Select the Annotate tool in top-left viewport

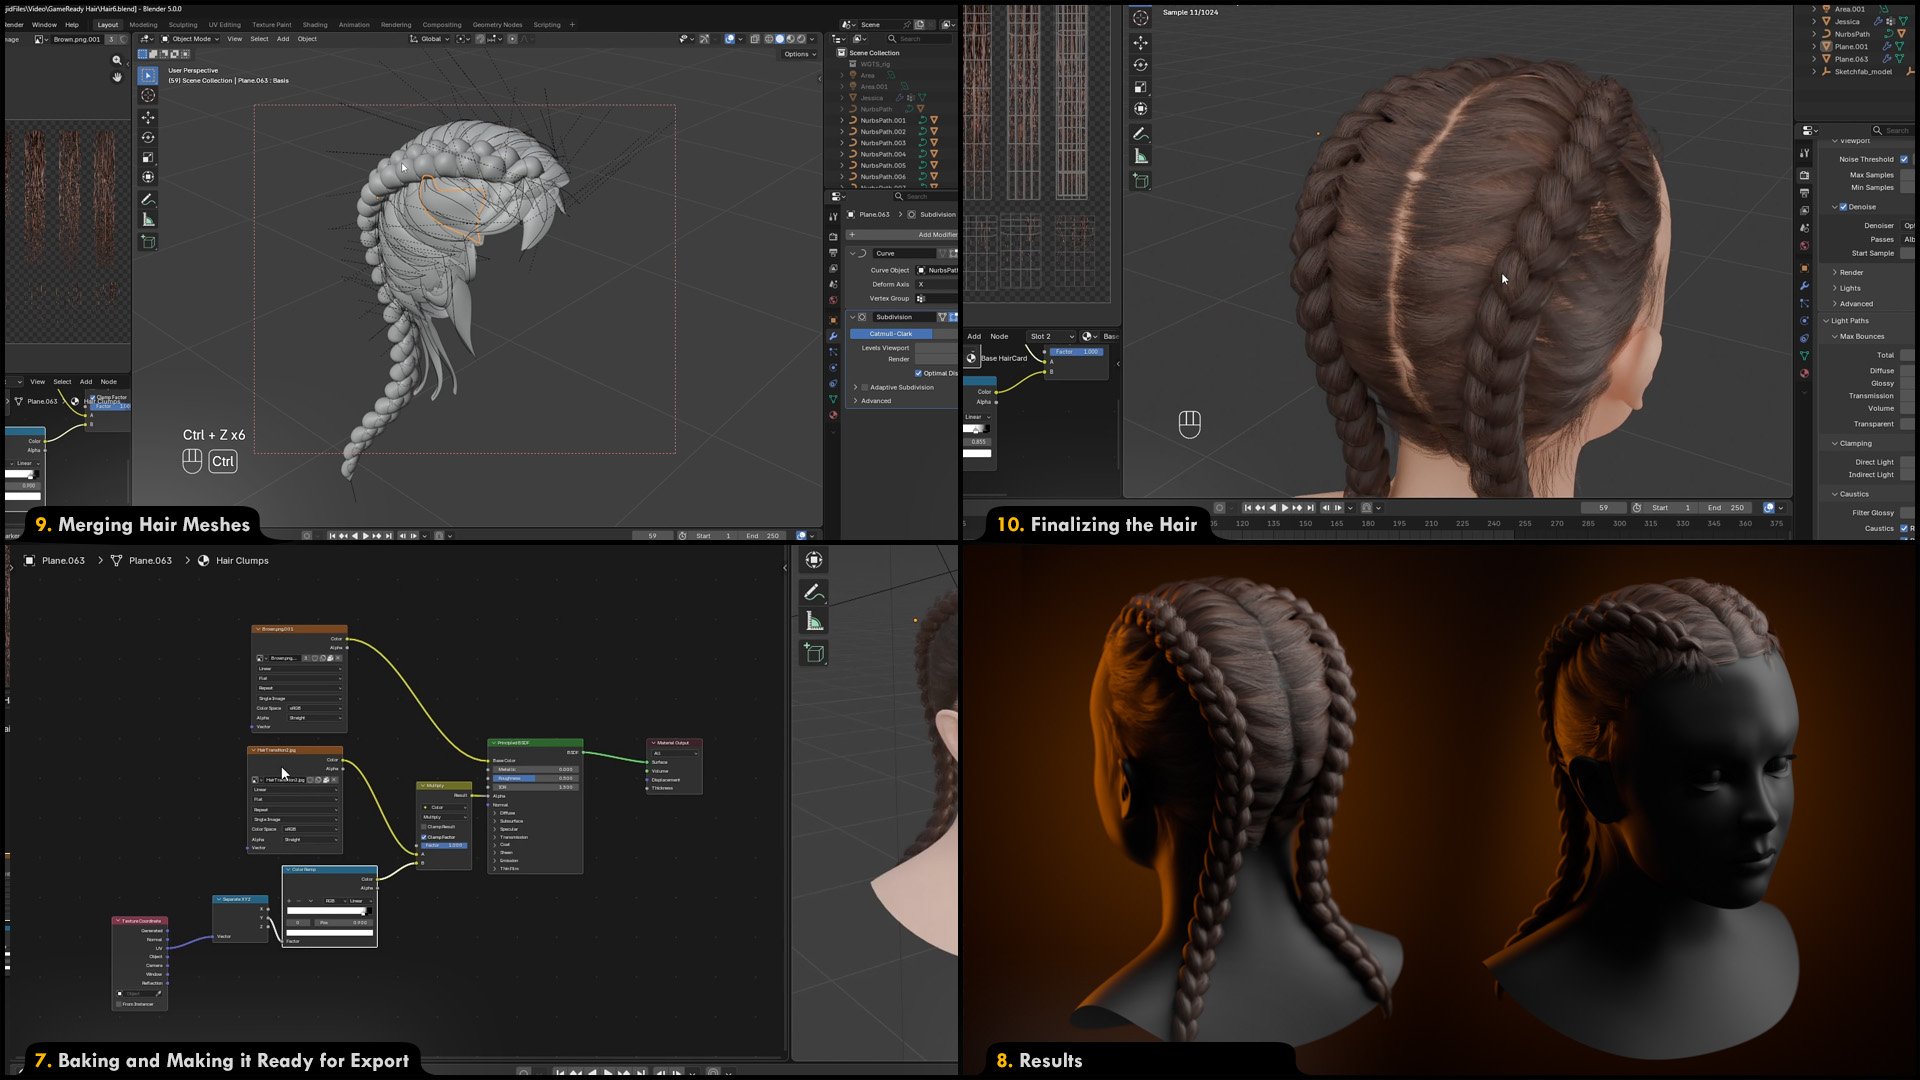tap(148, 200)
